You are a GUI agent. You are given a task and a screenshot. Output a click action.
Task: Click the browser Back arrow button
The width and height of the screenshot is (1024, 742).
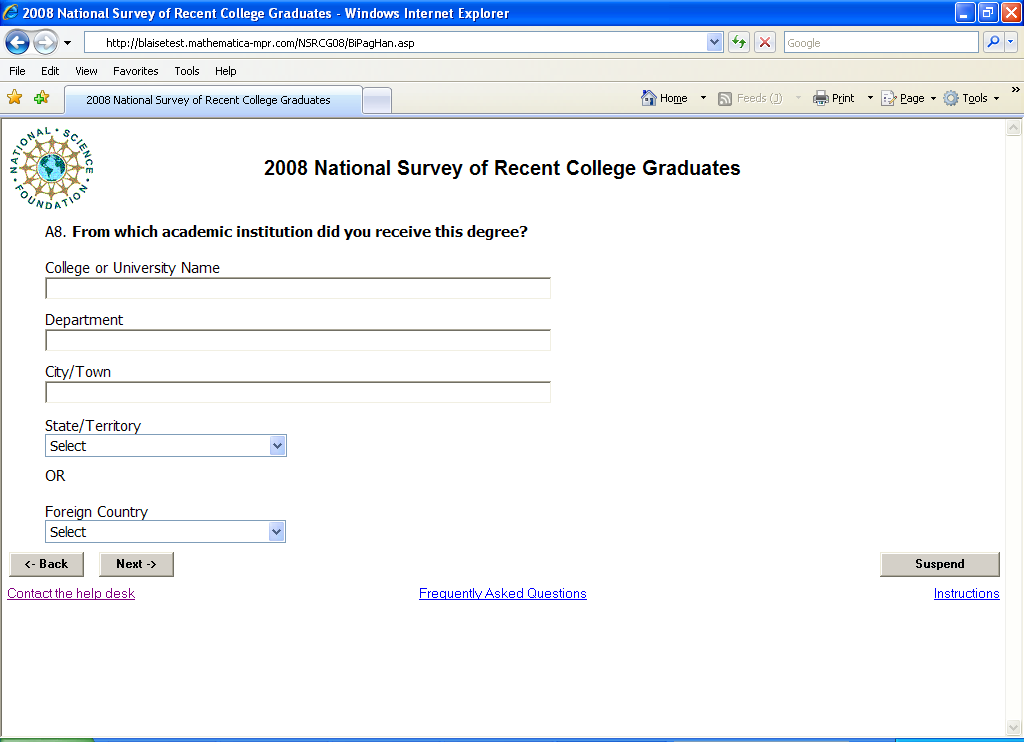tap(18, 43)
